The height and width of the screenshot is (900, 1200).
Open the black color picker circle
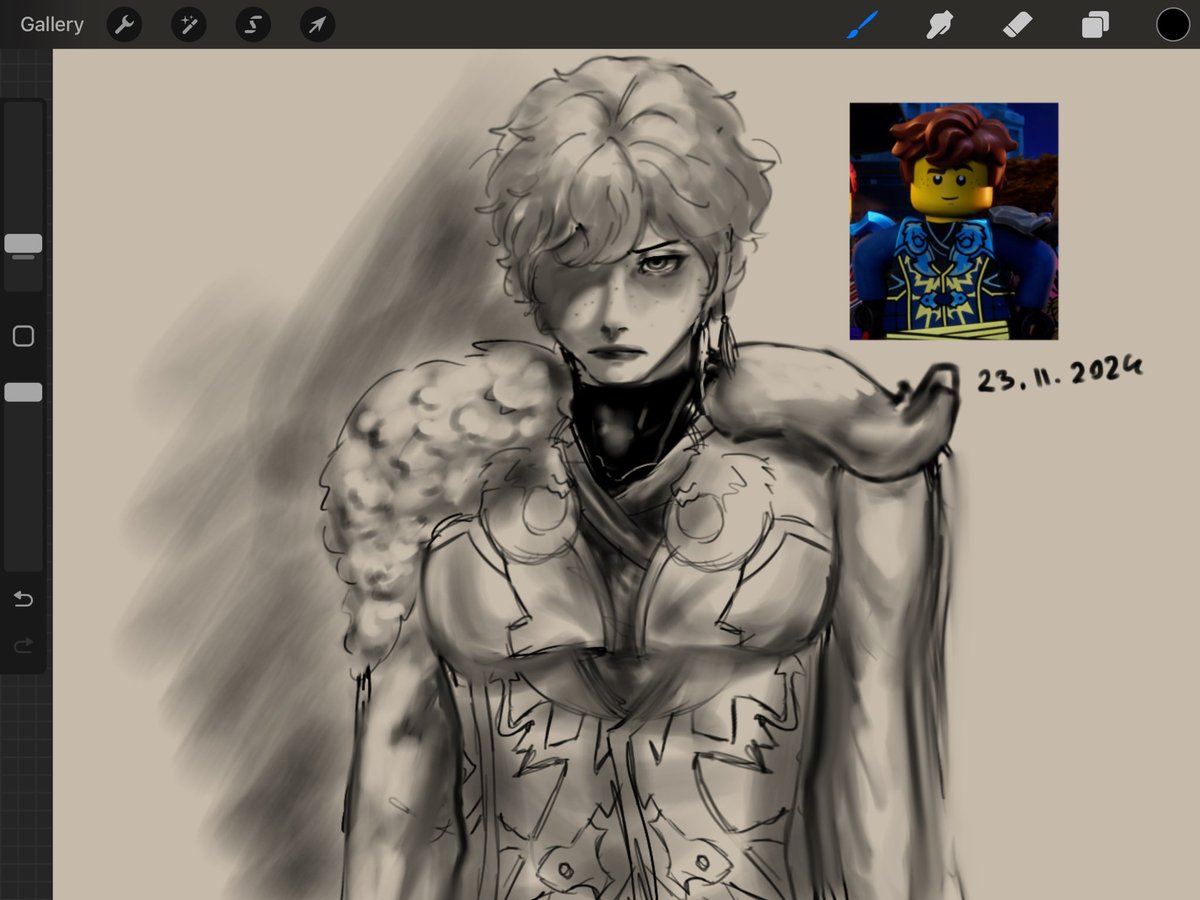tap(1172, 25)
